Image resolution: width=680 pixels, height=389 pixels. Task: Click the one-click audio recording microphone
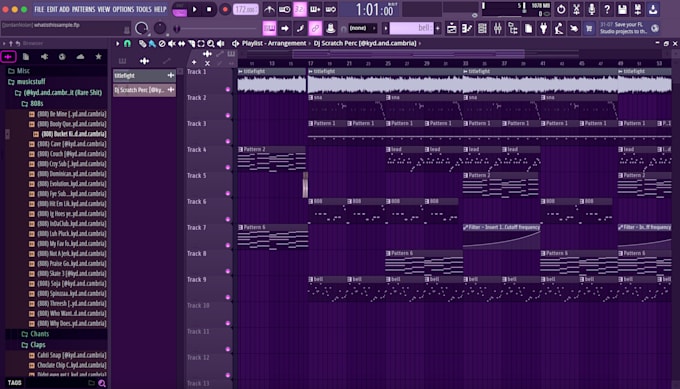click(x=592, y=9)
